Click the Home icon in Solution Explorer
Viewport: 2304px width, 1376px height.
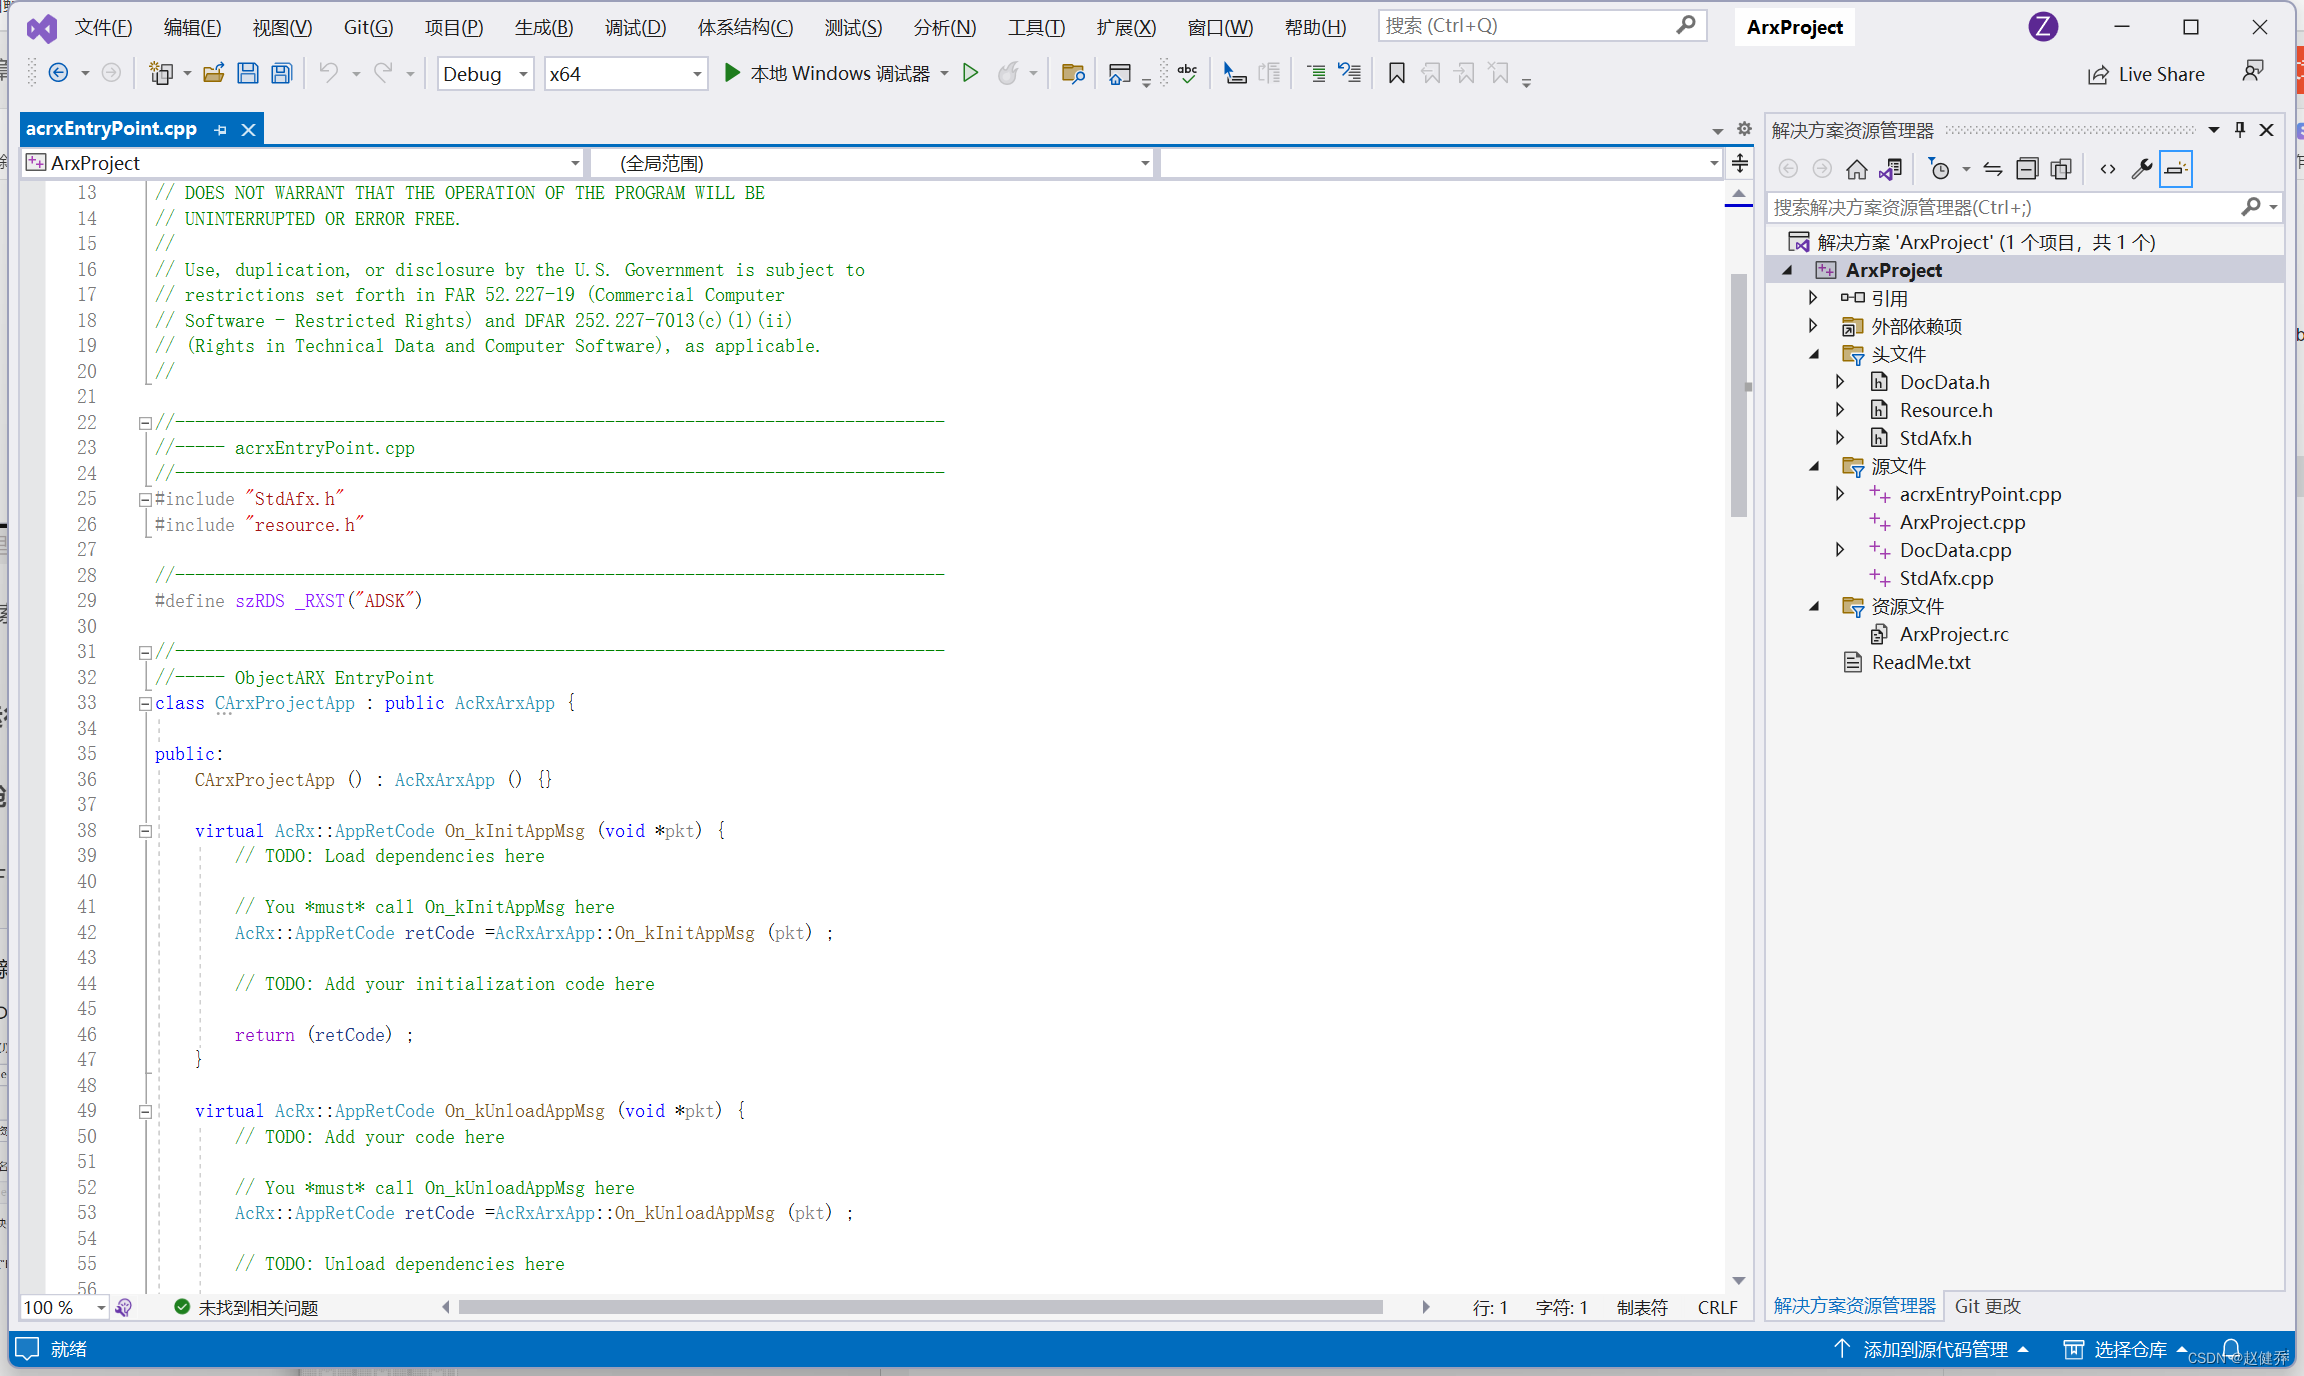pyautogui.click(x=1856, y=169)
